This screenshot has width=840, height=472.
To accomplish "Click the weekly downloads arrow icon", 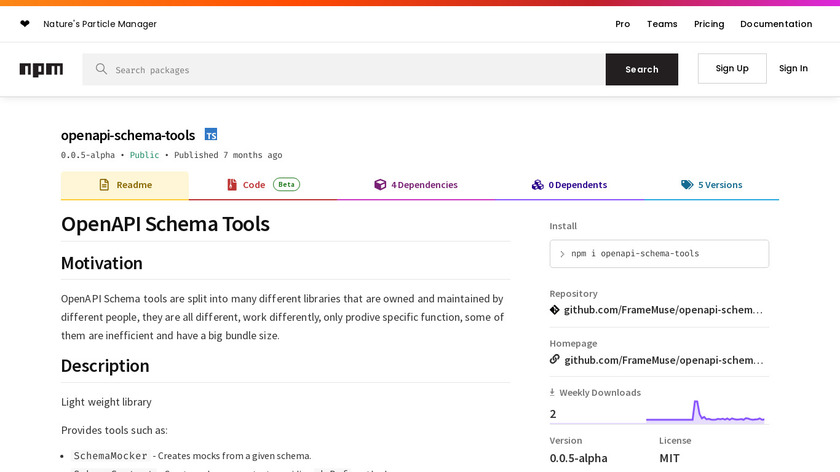I will coord(552,392).
